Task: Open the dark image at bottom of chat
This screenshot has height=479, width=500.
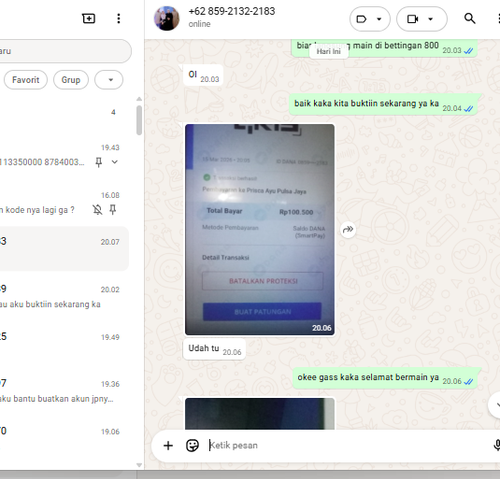Action: tap(260, 414)
